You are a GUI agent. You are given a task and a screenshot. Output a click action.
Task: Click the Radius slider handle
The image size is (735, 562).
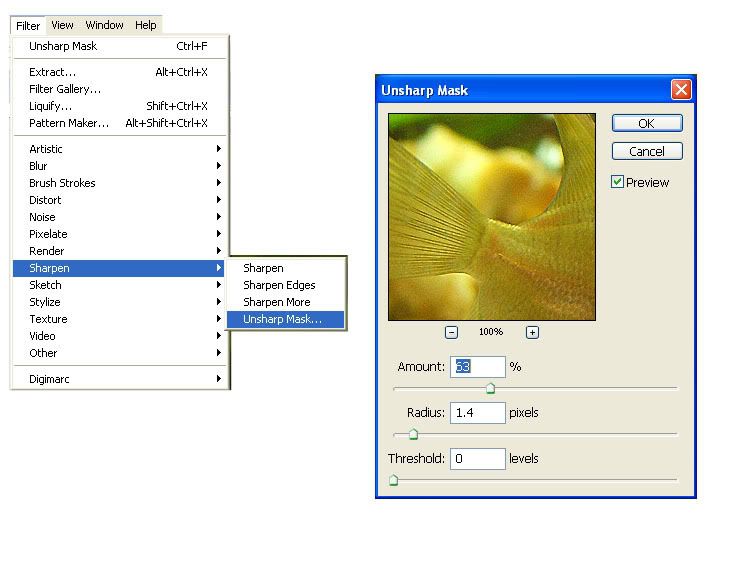412,434
